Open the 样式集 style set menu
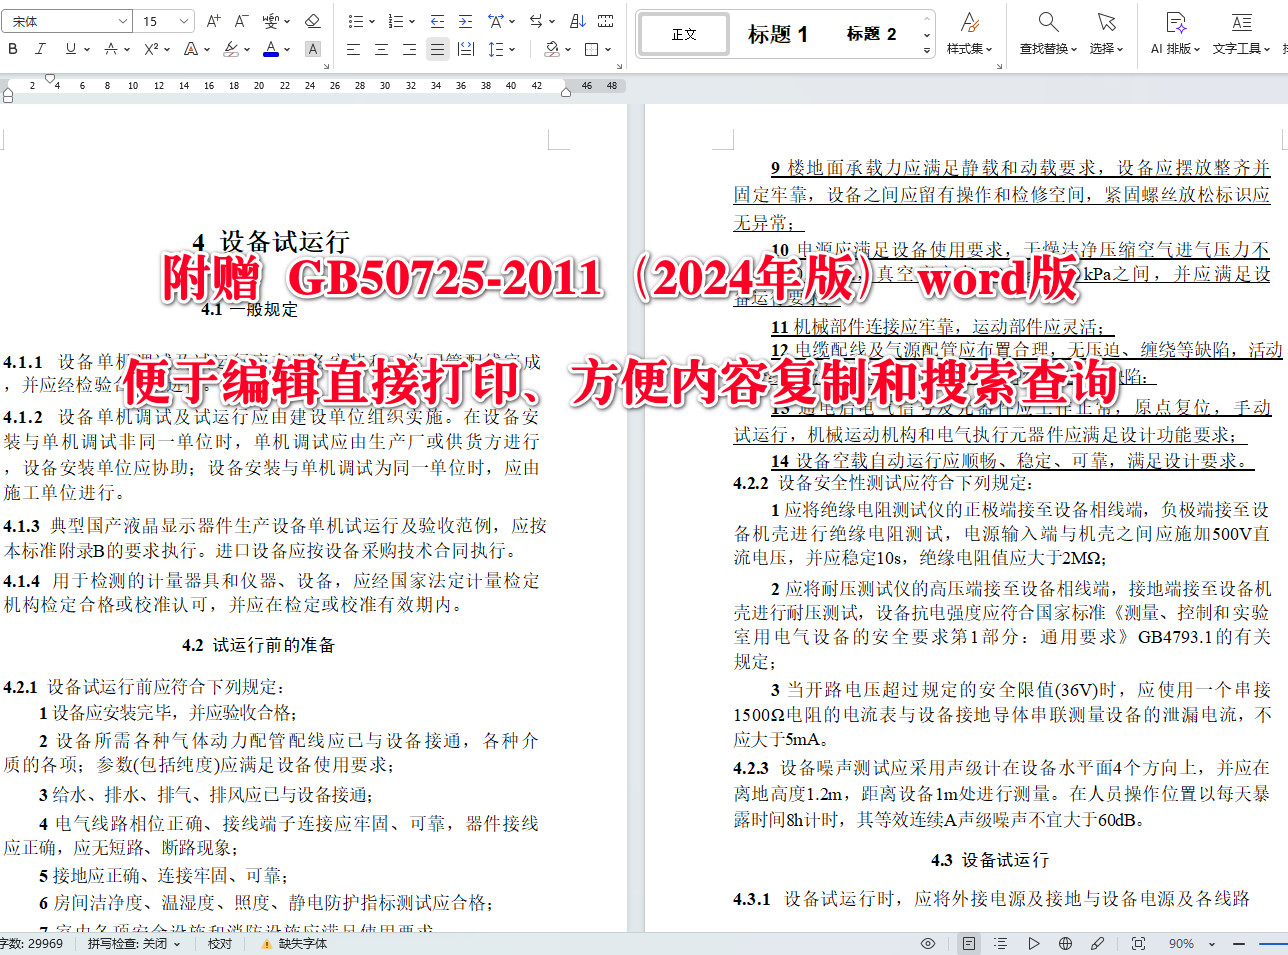Image resolution: width=1288 pixels, height=955 pixels. [x=969, y=33]
